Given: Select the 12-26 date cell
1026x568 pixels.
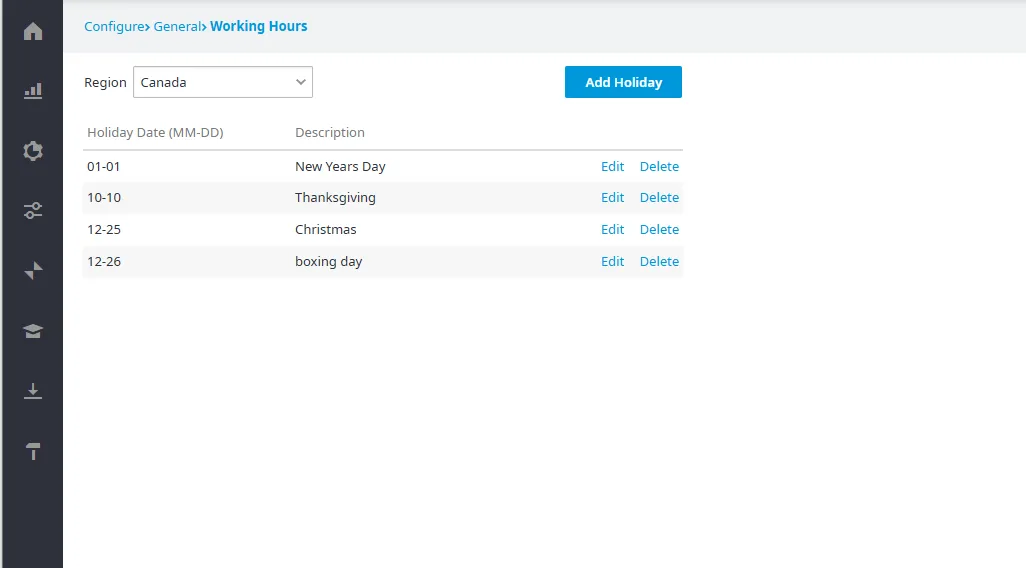Looking at the screenshot, I should tap(104, 261).
